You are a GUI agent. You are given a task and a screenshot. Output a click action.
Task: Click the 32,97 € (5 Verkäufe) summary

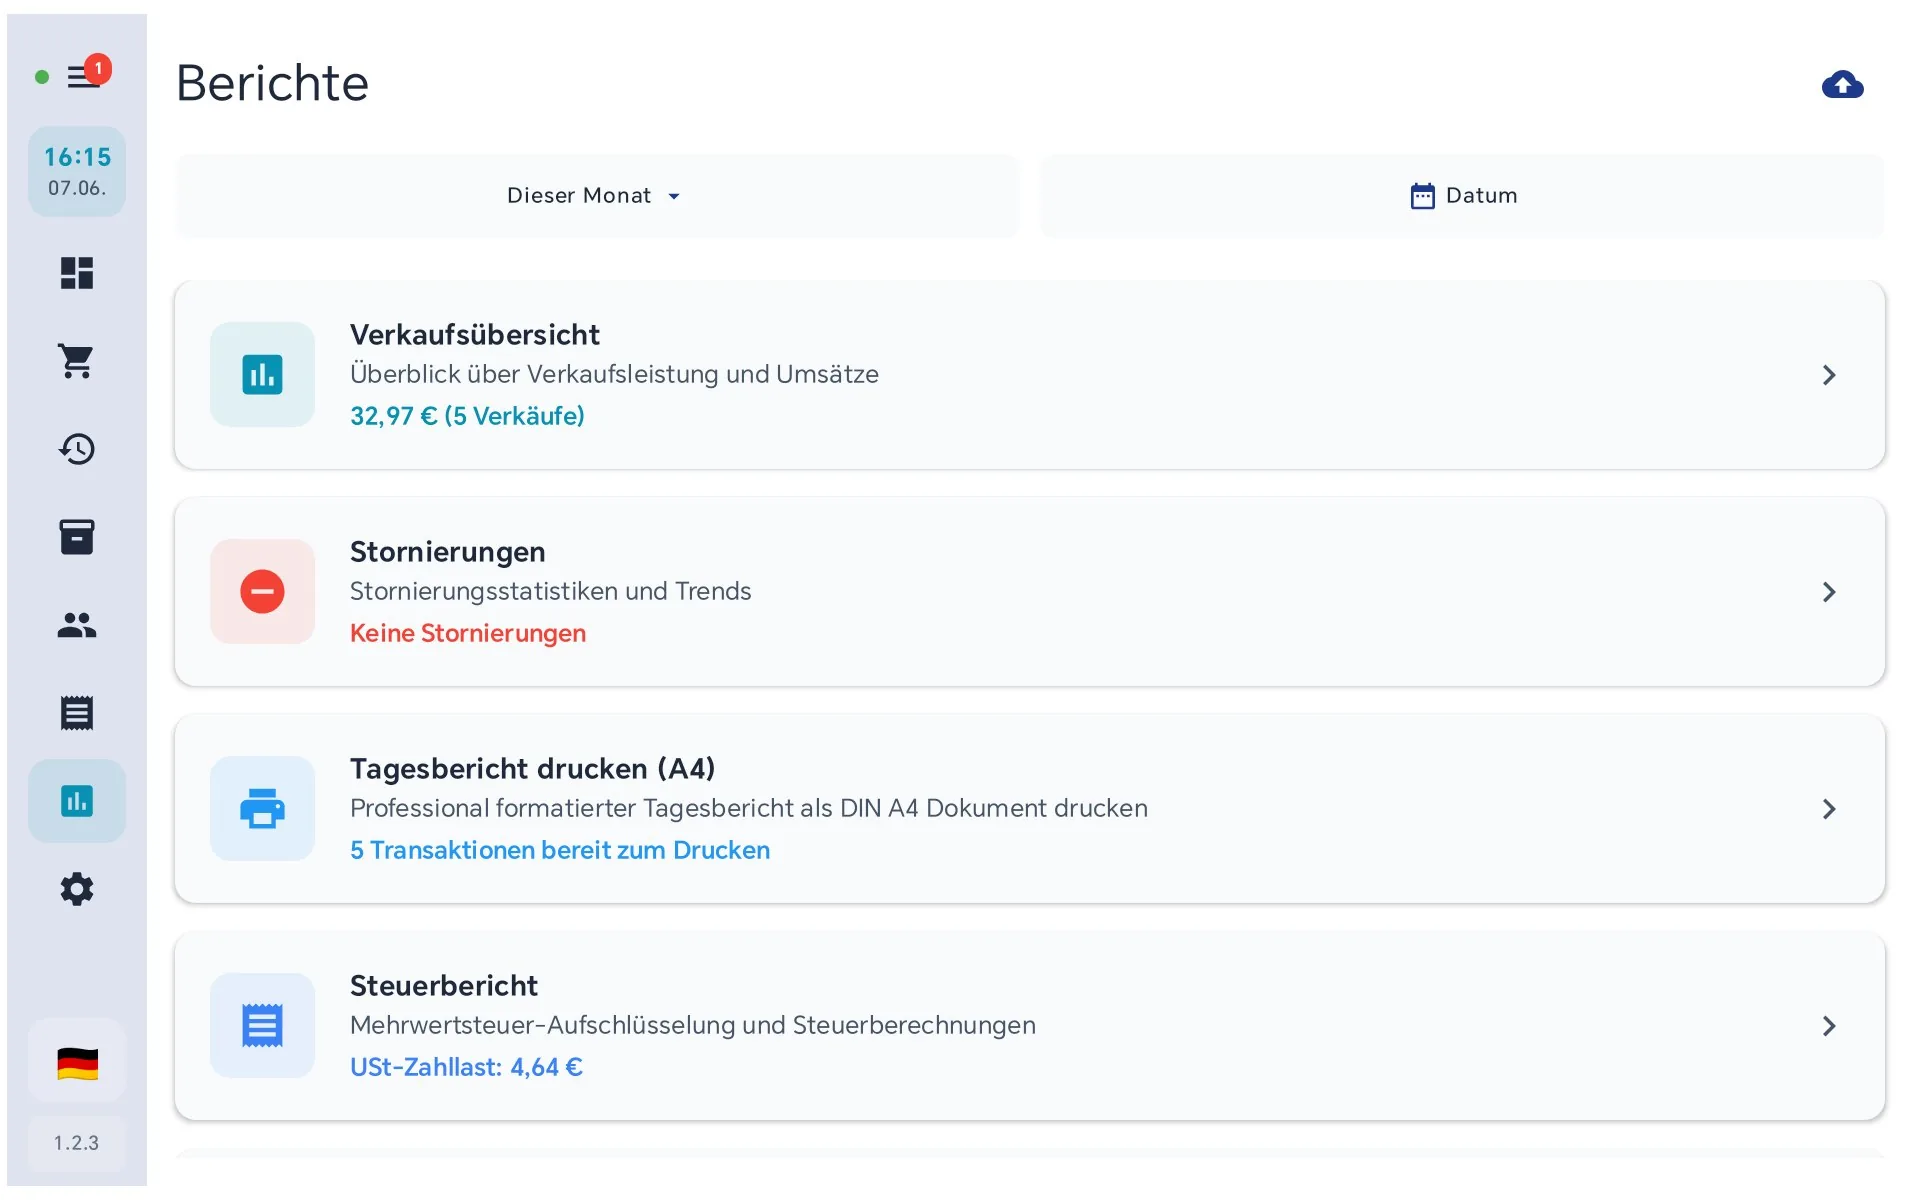[467, 416]
